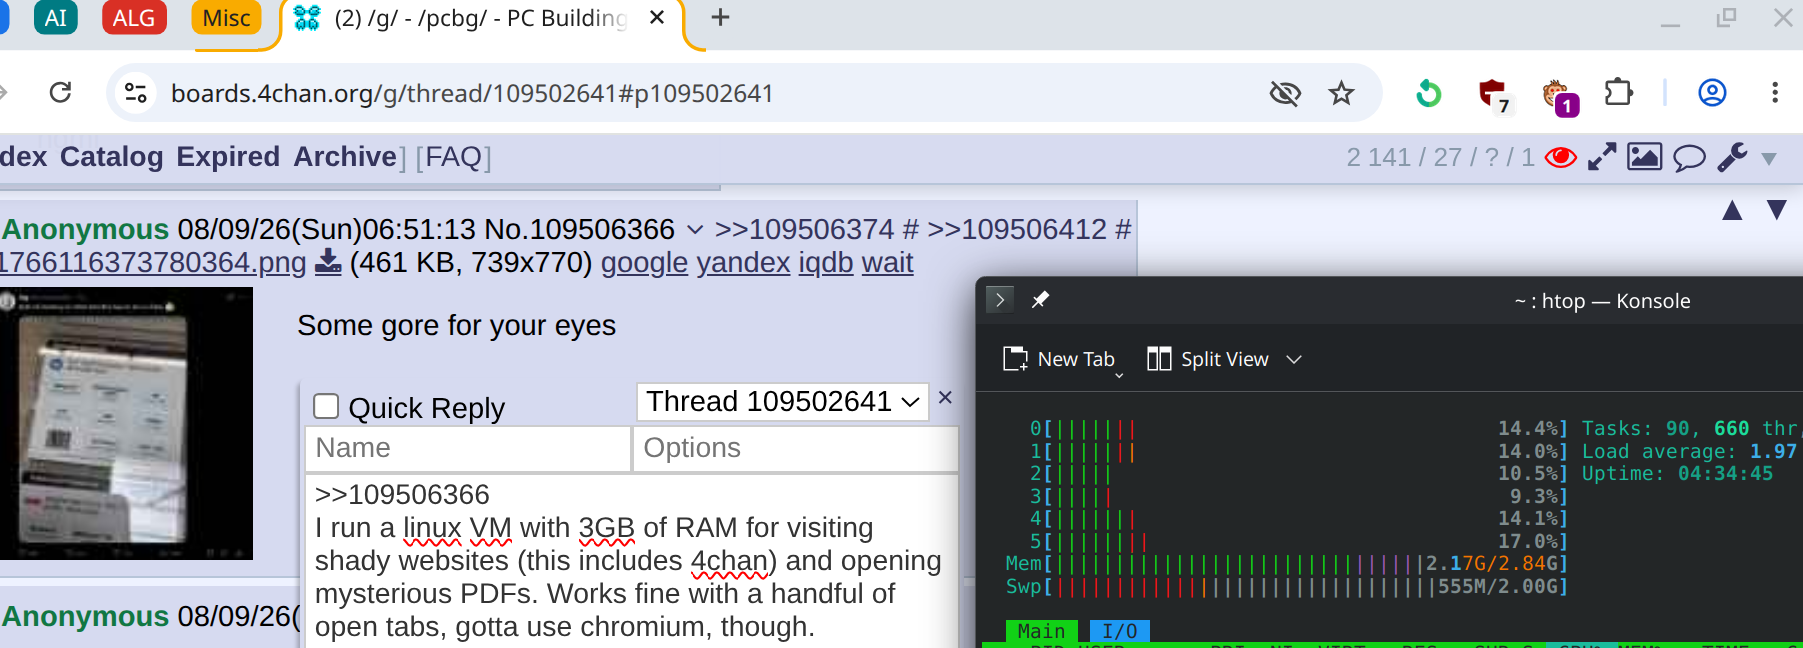
Task: Open the Misc tab group
Action: pos(226,18)
